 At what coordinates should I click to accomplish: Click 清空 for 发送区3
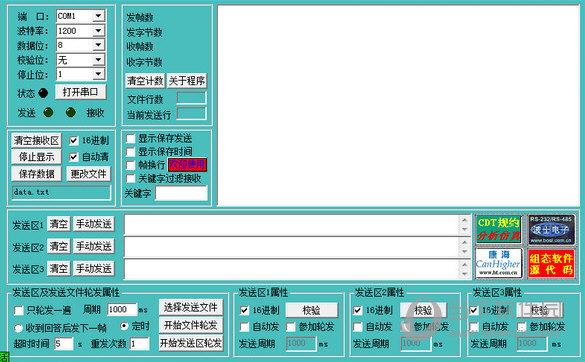click(59, 269)
